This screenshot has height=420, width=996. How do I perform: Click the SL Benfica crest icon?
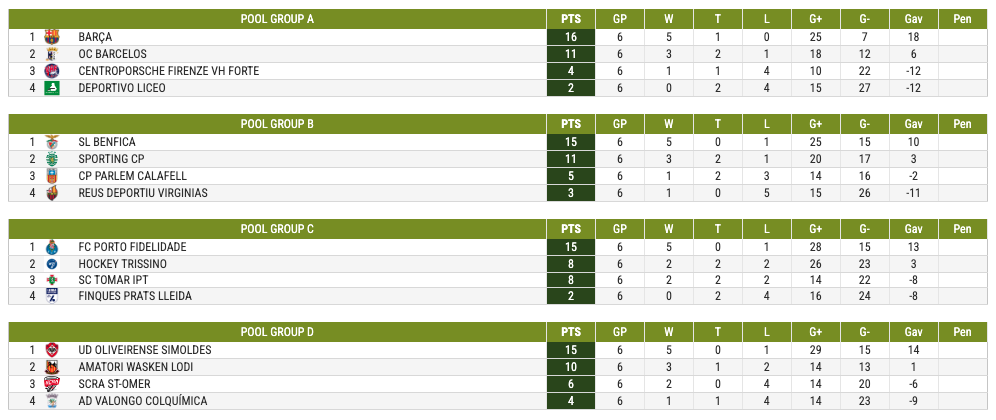click(51, 142)
